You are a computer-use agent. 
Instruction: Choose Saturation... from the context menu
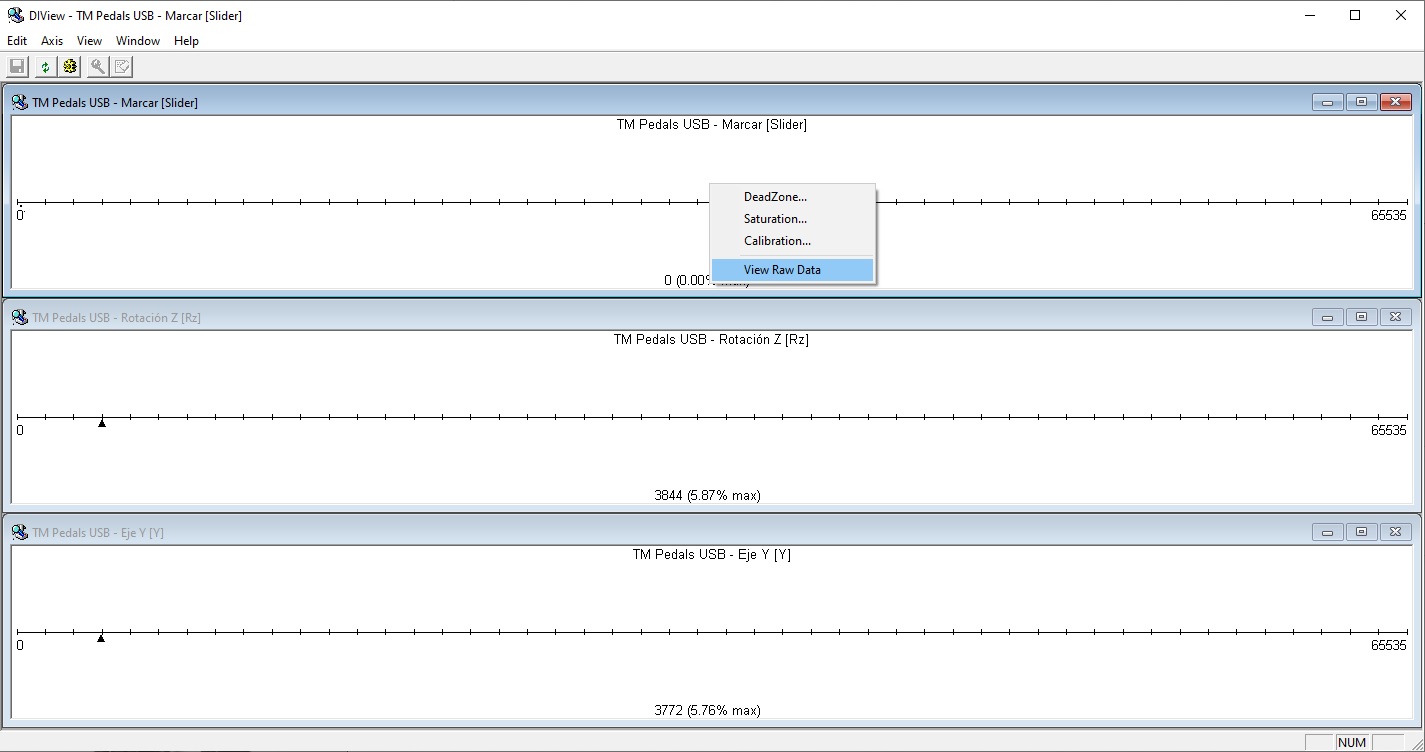(x=792, y=219)
